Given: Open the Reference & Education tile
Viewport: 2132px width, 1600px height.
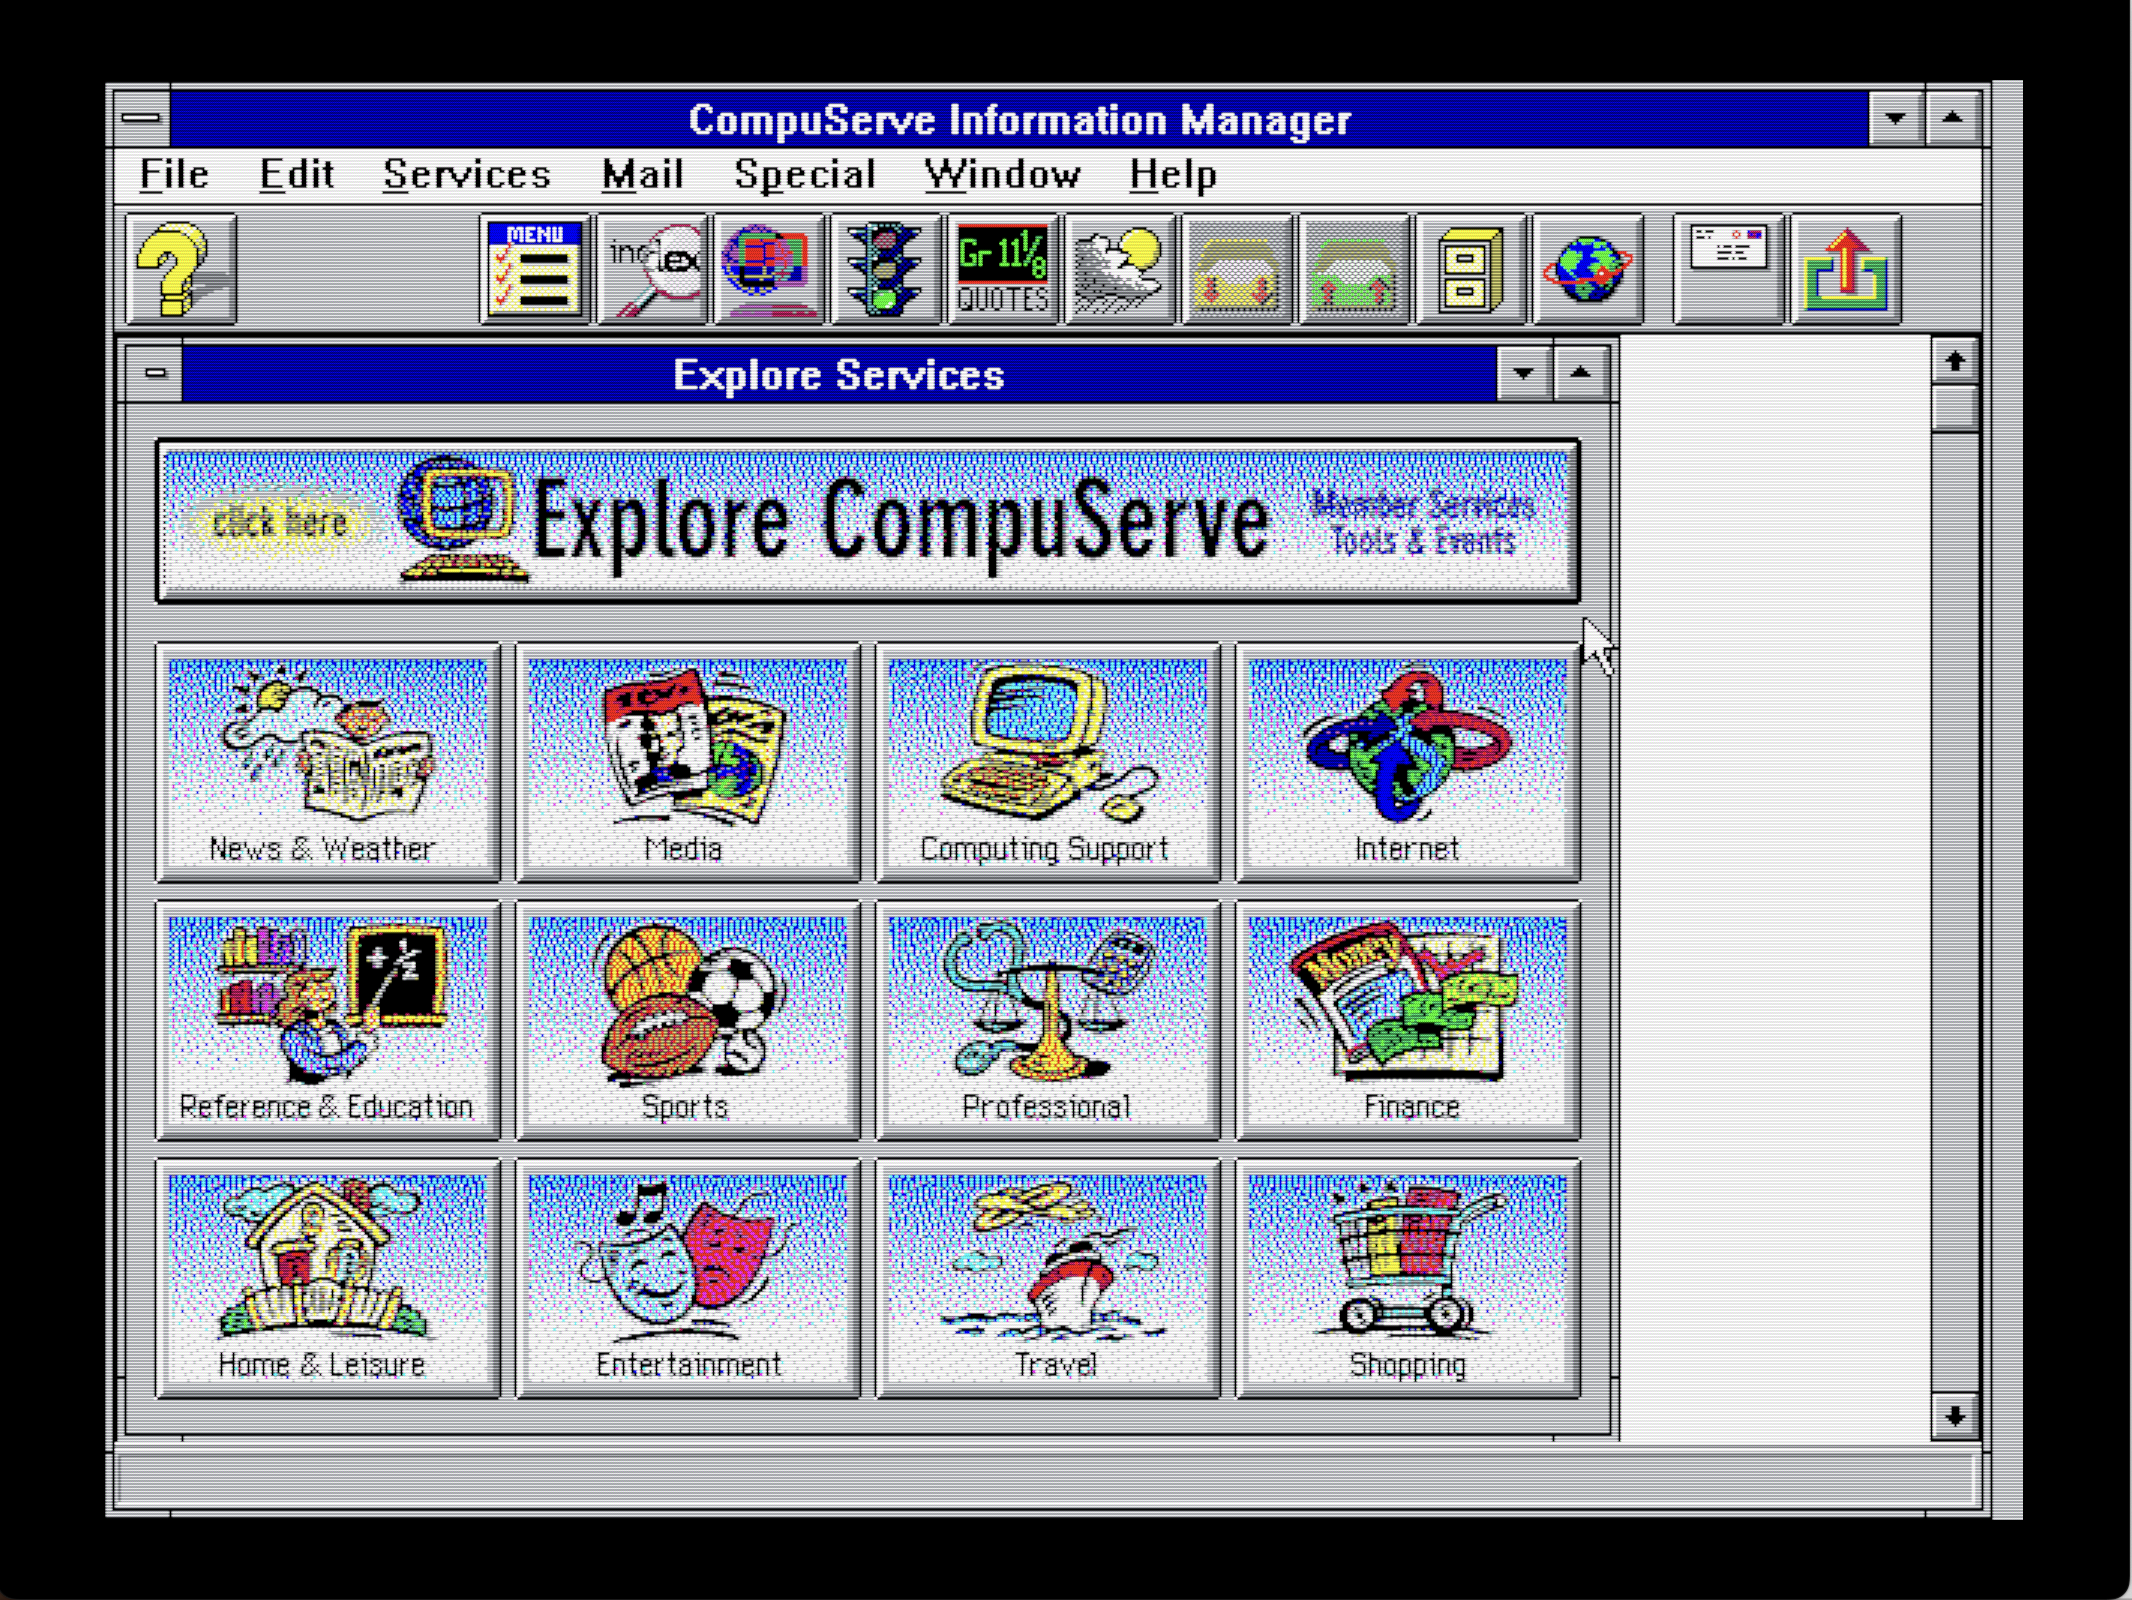Looking at the screenshot, I should (x=328, y=1020).
